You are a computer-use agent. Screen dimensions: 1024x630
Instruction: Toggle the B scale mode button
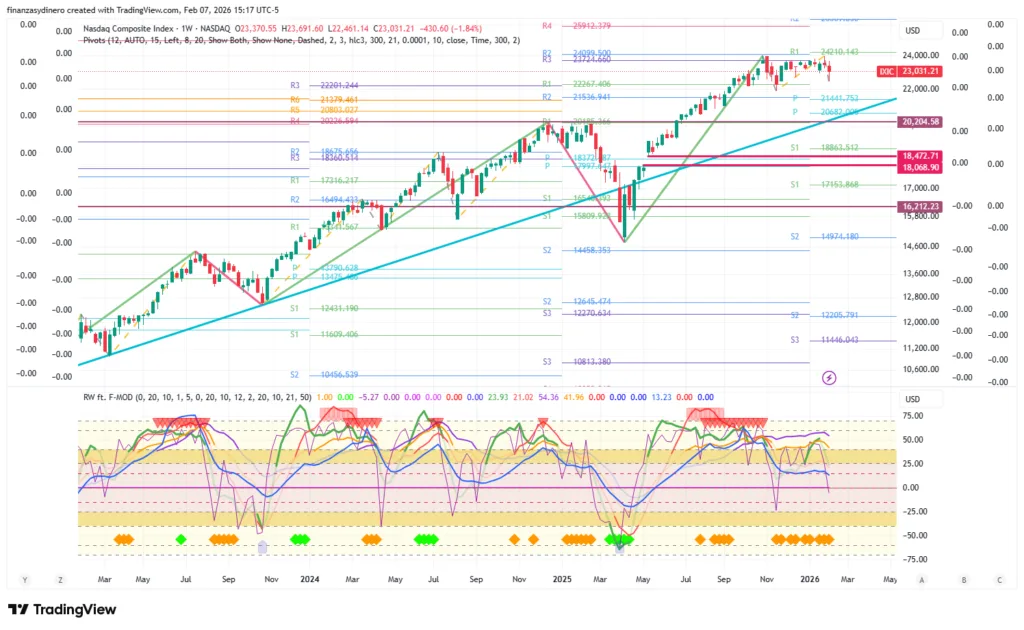[x=963, y=579]
